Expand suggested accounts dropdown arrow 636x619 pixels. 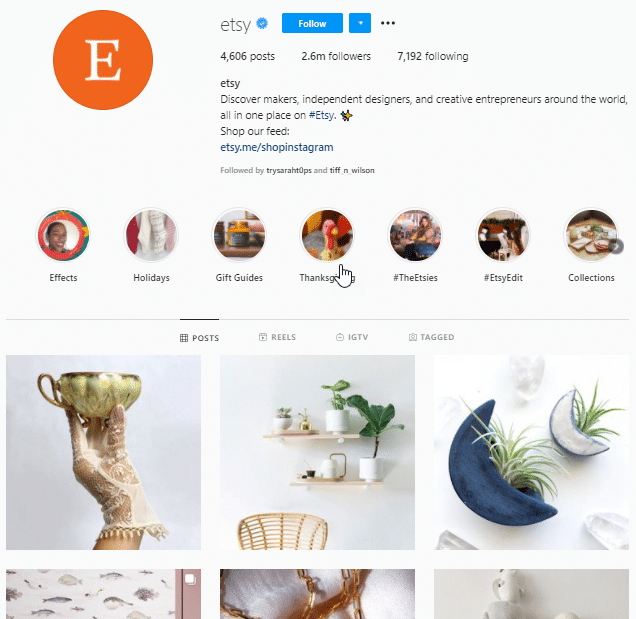click(360, 23)
